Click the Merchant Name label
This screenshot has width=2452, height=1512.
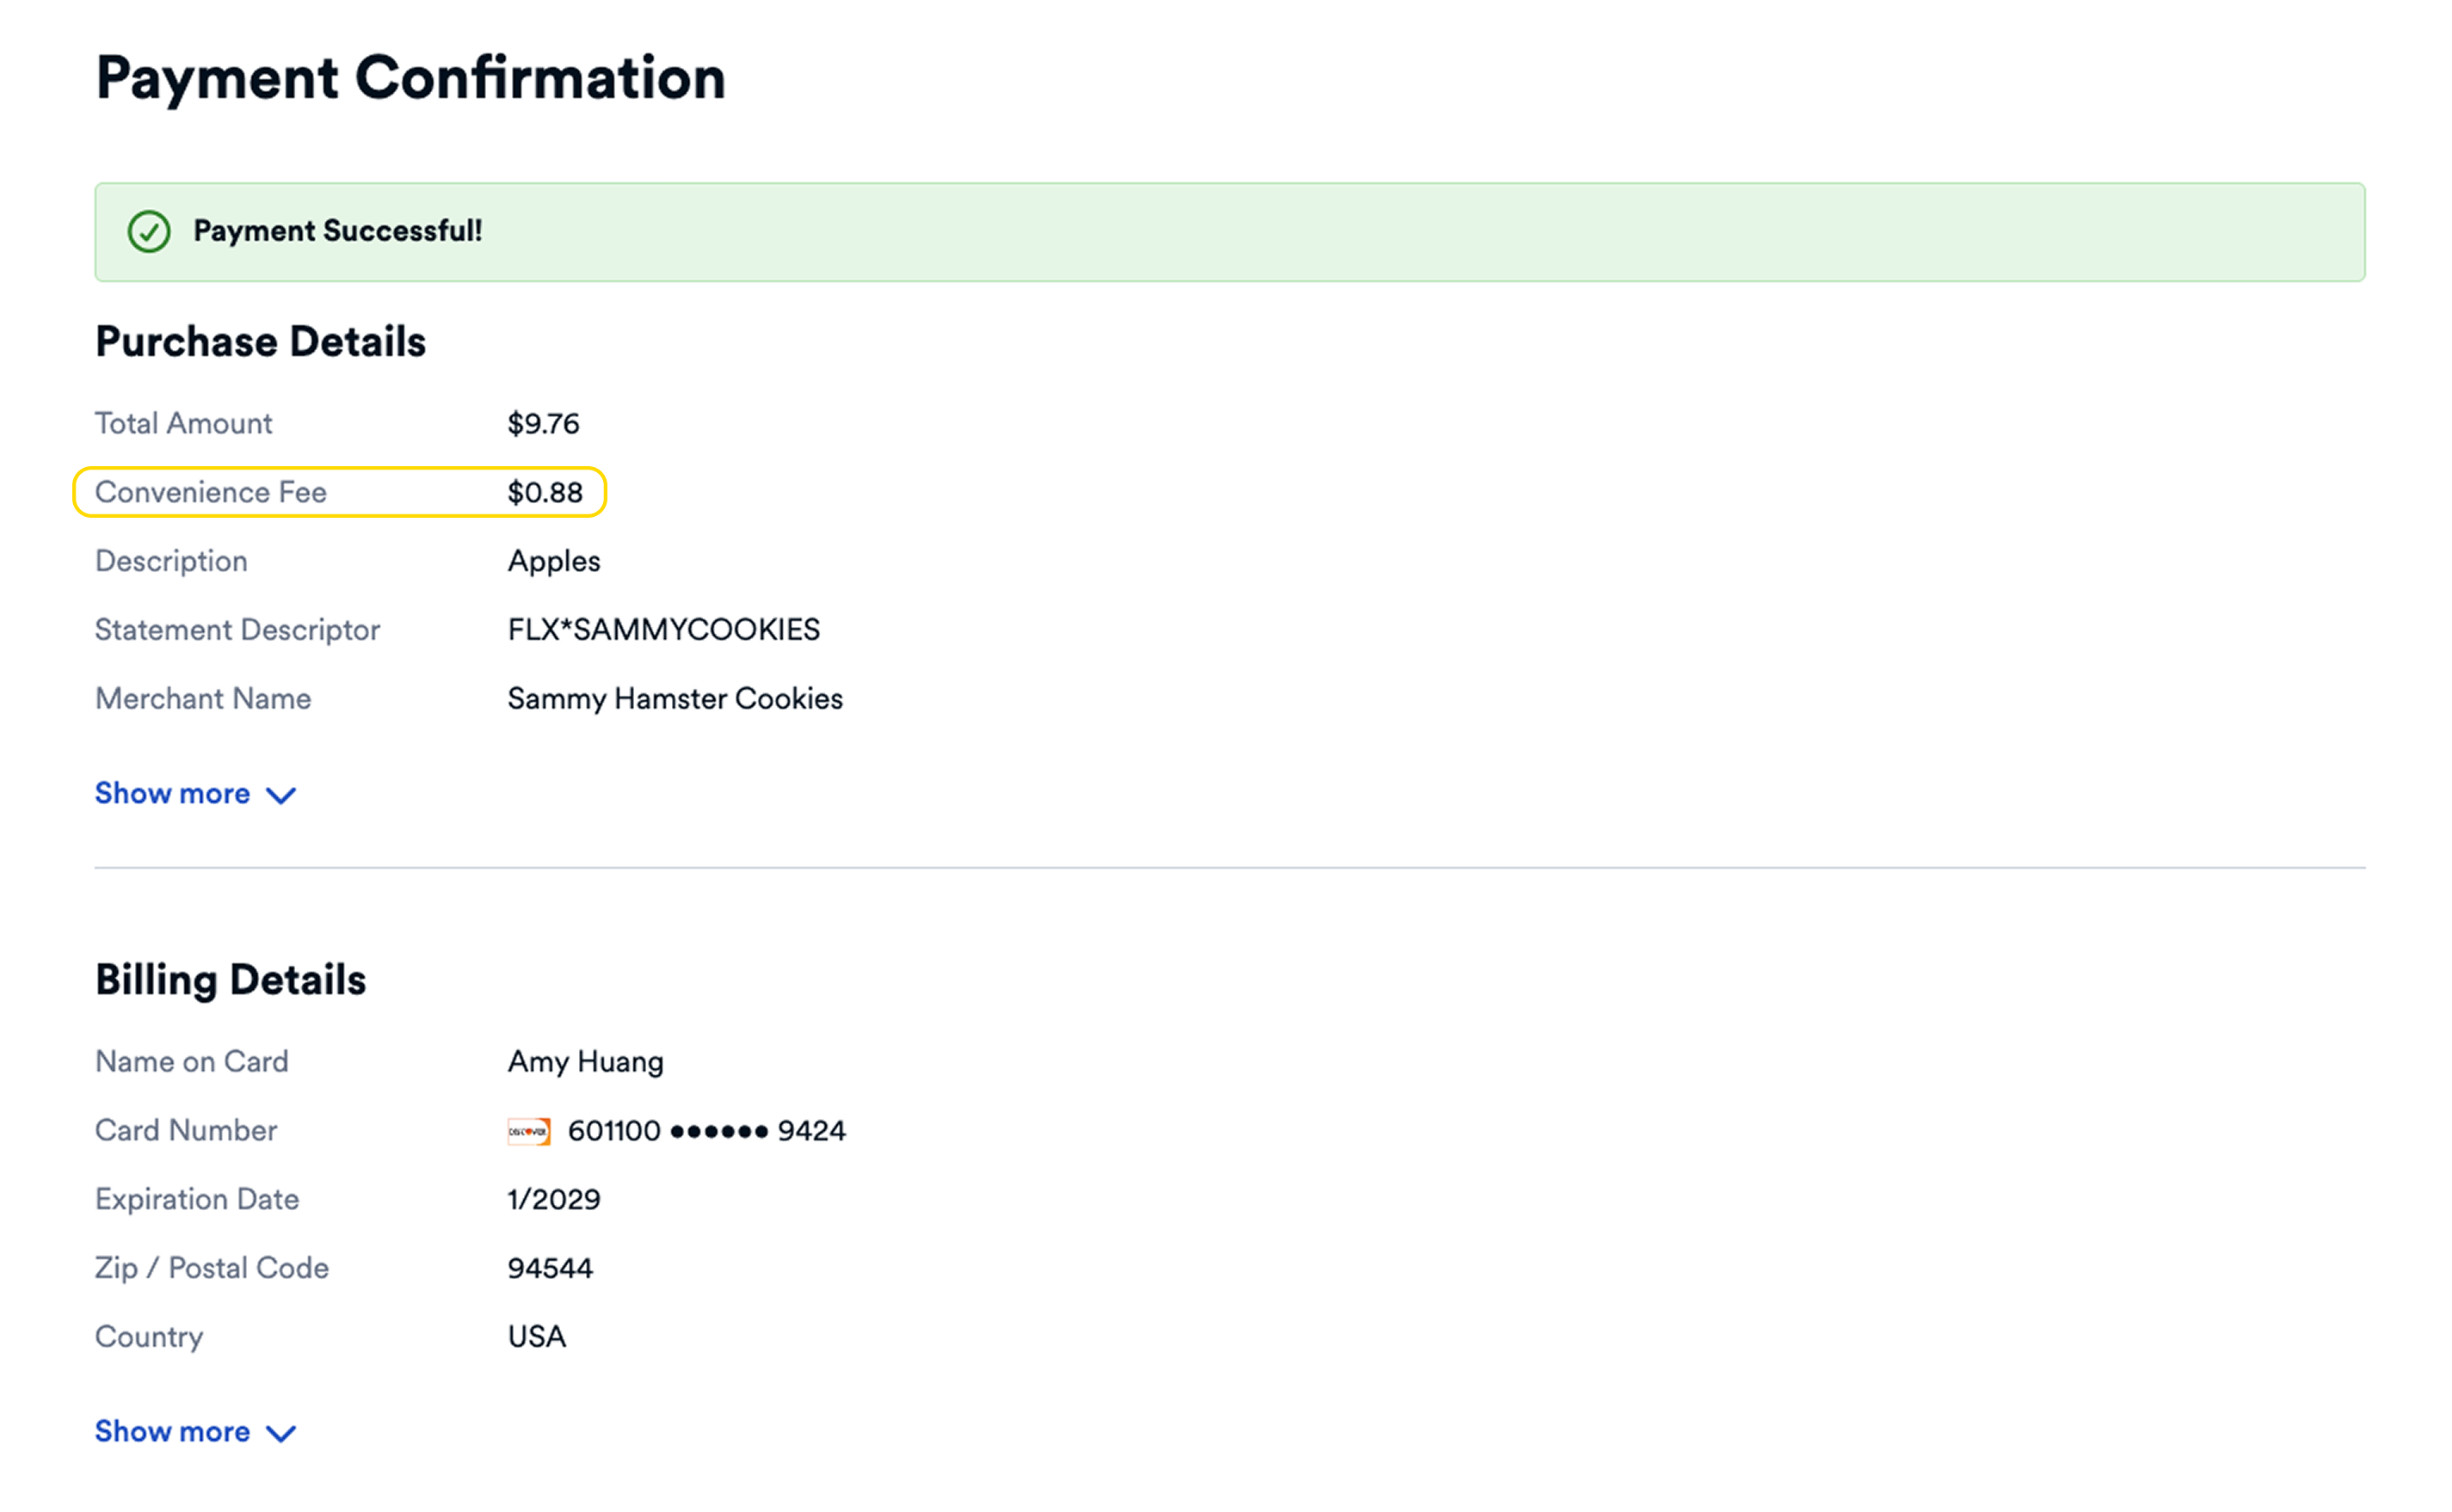tap(203, 699)
